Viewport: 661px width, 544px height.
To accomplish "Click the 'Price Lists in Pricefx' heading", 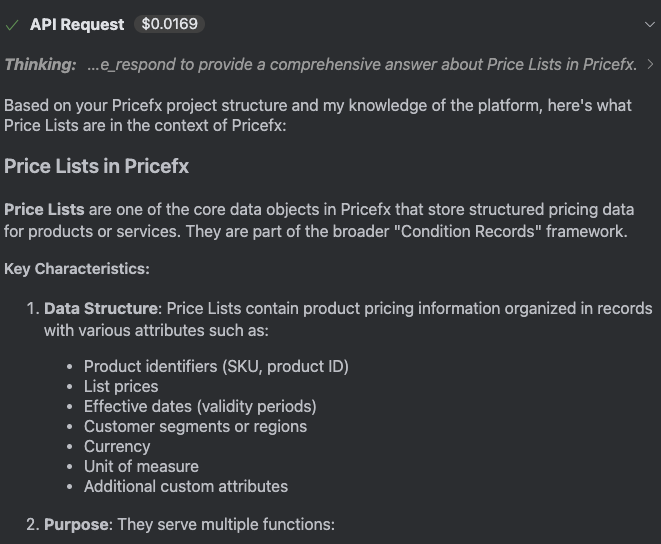I will tap(96, 166).
